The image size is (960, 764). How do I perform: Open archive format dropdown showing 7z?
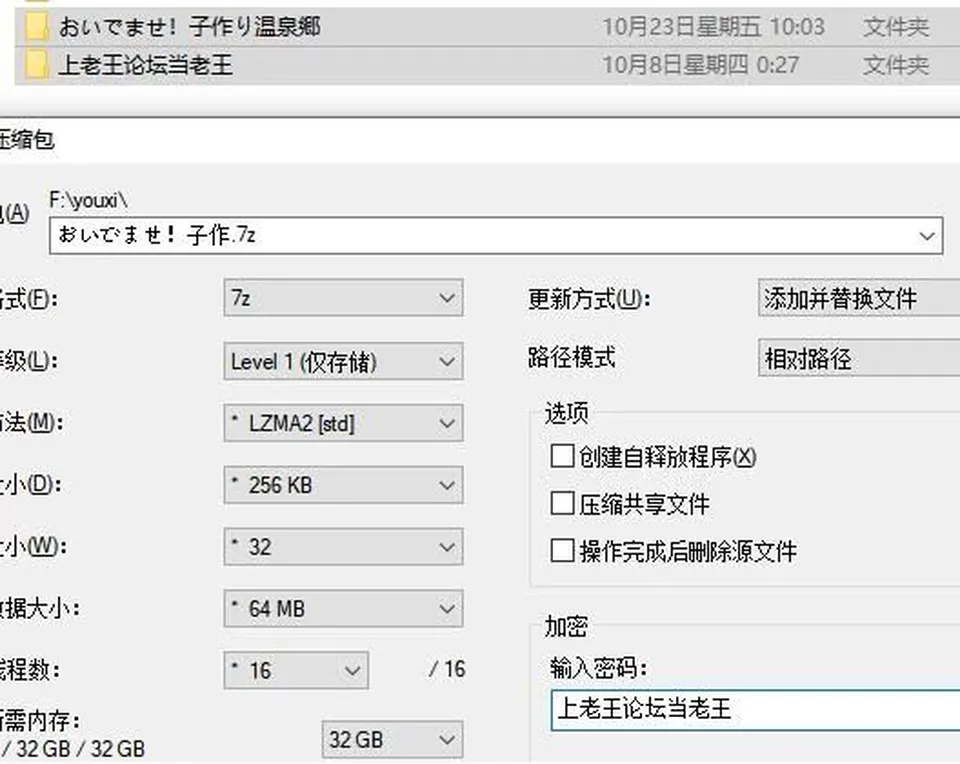tap(343, 298)
